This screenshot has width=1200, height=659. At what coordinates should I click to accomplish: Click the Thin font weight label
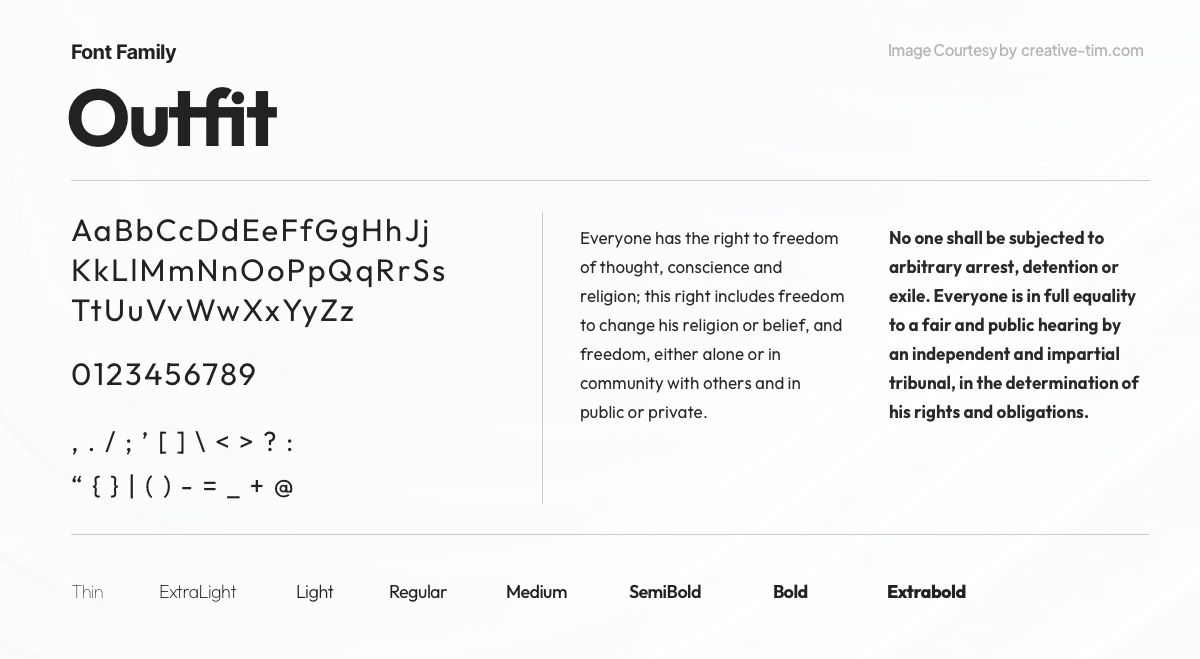pos(87,592)
